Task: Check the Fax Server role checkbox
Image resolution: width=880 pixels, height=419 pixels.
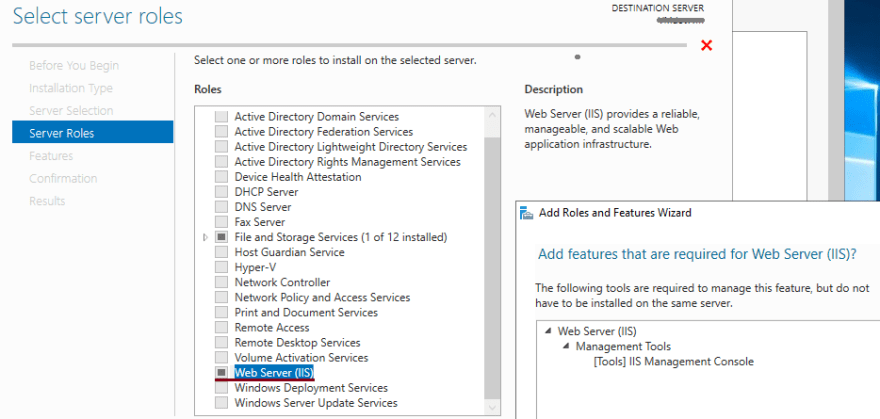Action: coord(222,222)
